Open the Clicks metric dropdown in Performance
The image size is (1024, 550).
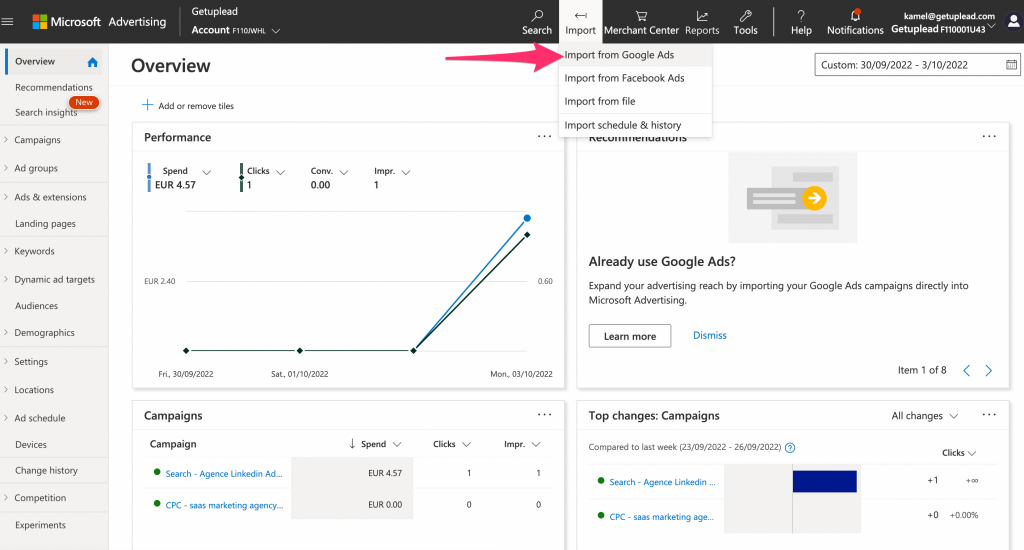[281, 172]
